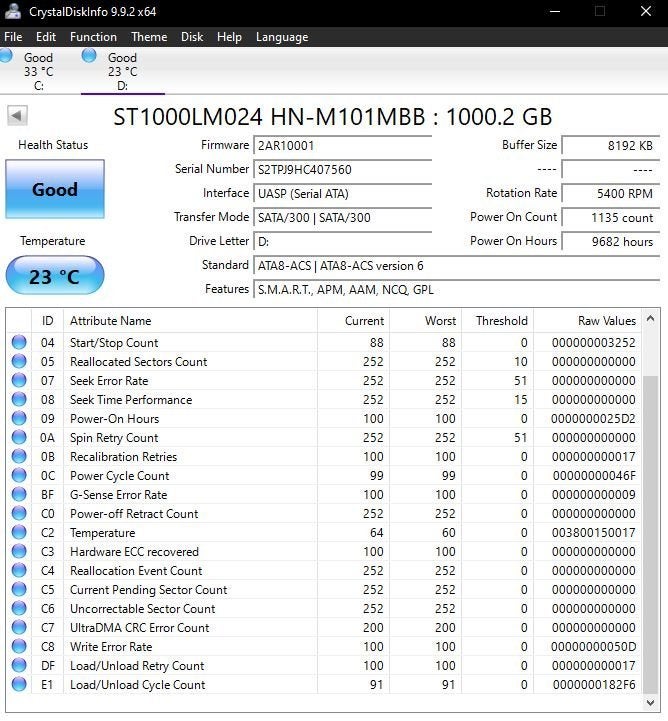Screen dimensions: 668x721
Task: Minimize the CrystalDiskInfo window
Action: (555, 11)
